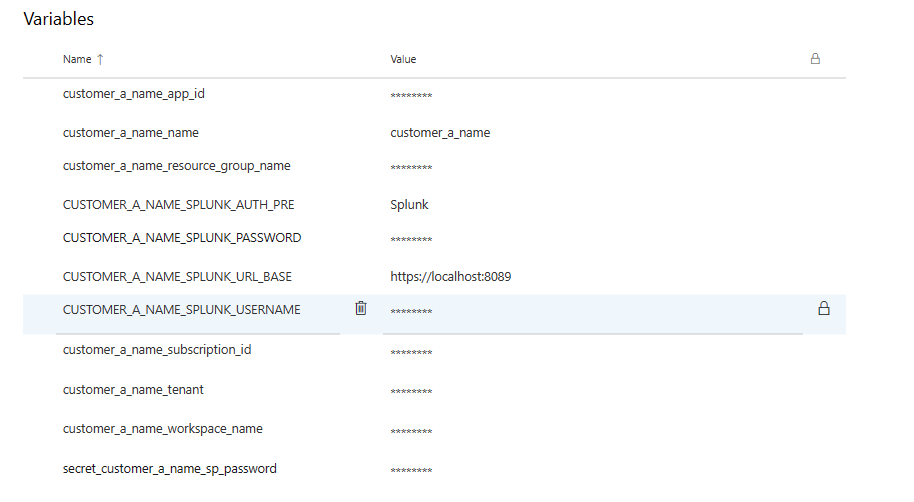Screen dimensions: 914x502
Task: Sort variables by Name column header
Action: [77, 59]
